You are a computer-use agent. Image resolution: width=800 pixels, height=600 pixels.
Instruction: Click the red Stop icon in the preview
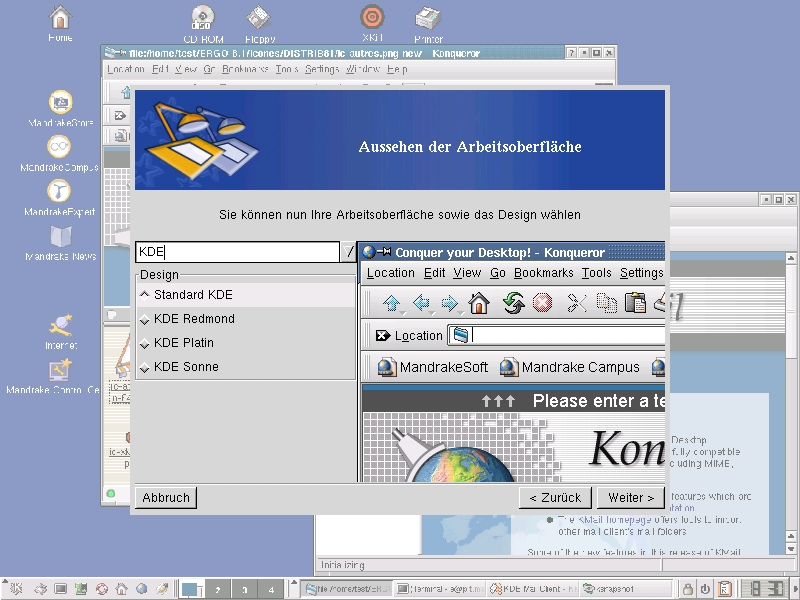(x=542, y=303)
